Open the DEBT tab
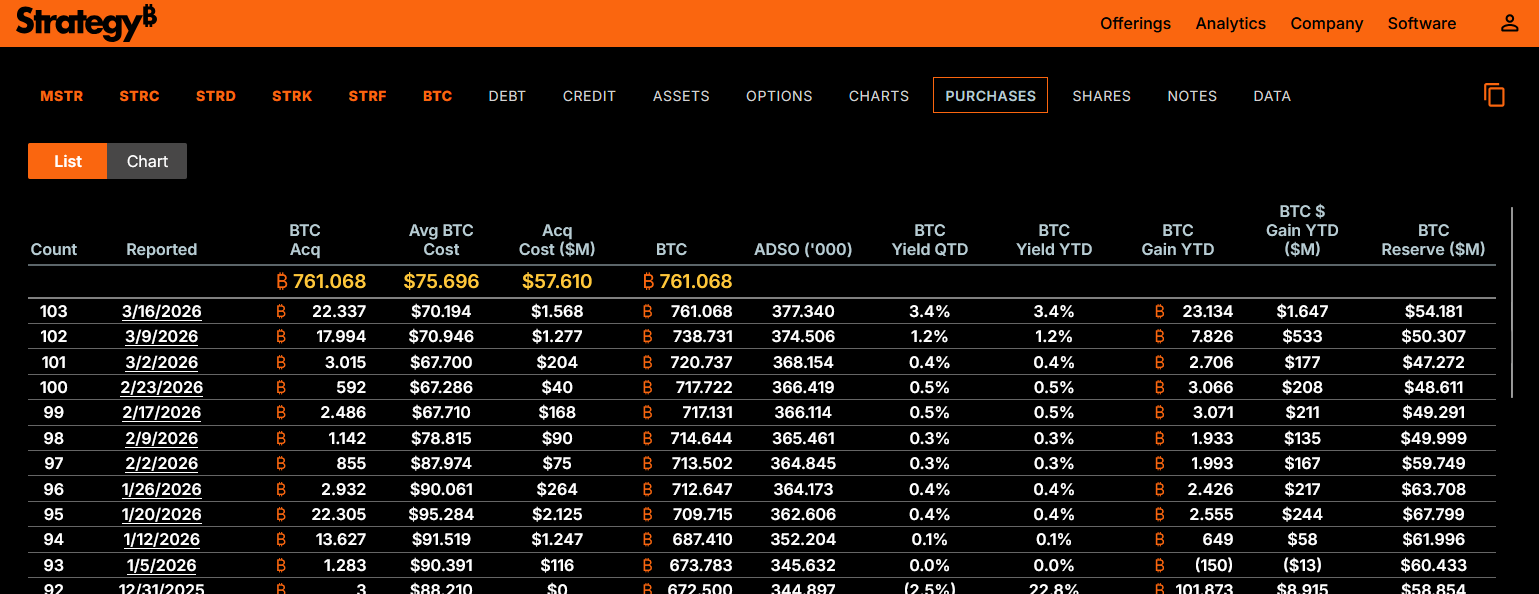The height and width of the screenshot is (594, 1539). point(507,96)
